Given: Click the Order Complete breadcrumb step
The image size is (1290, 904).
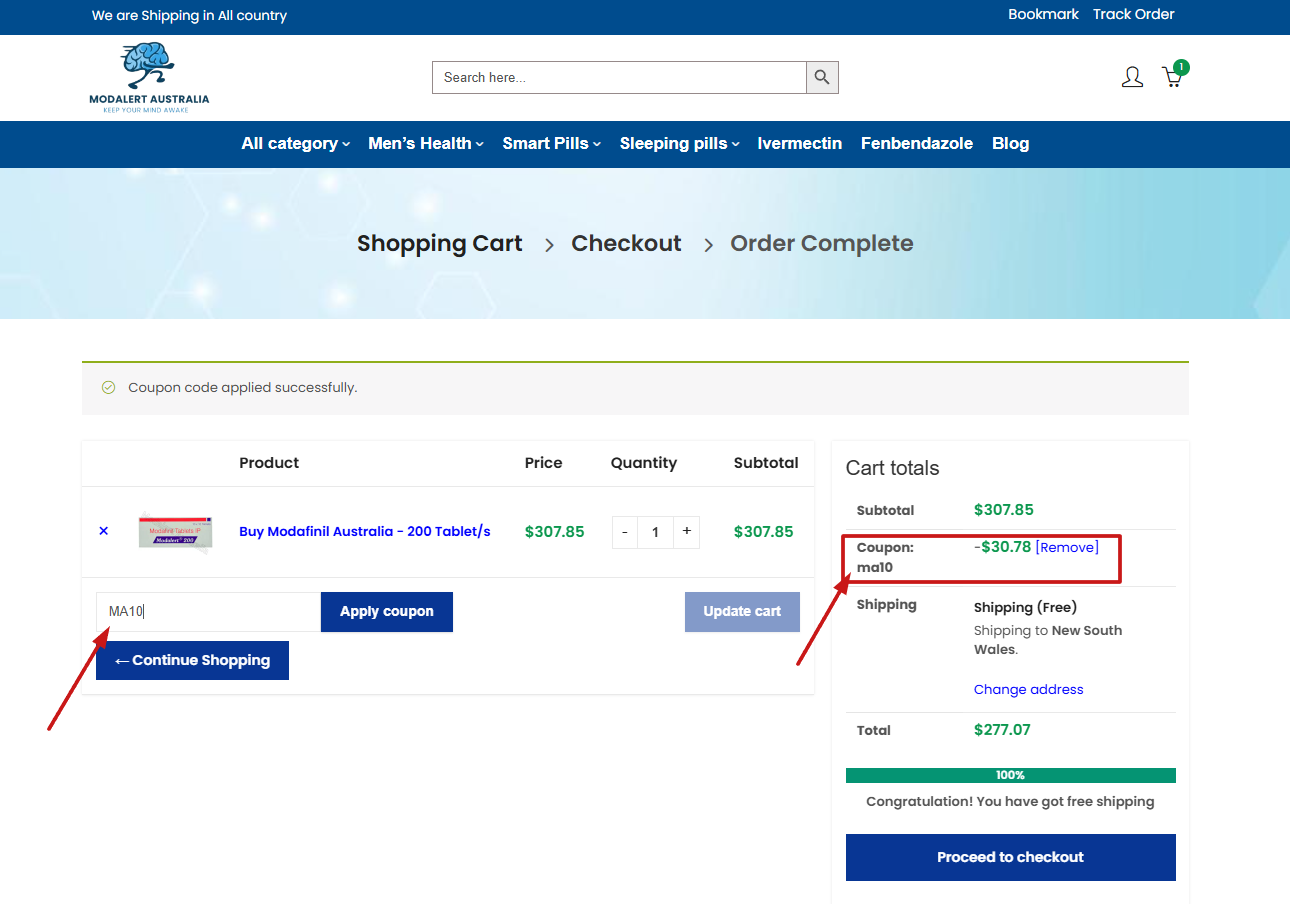Looking at the screenshot, I should tap(822, 243).
